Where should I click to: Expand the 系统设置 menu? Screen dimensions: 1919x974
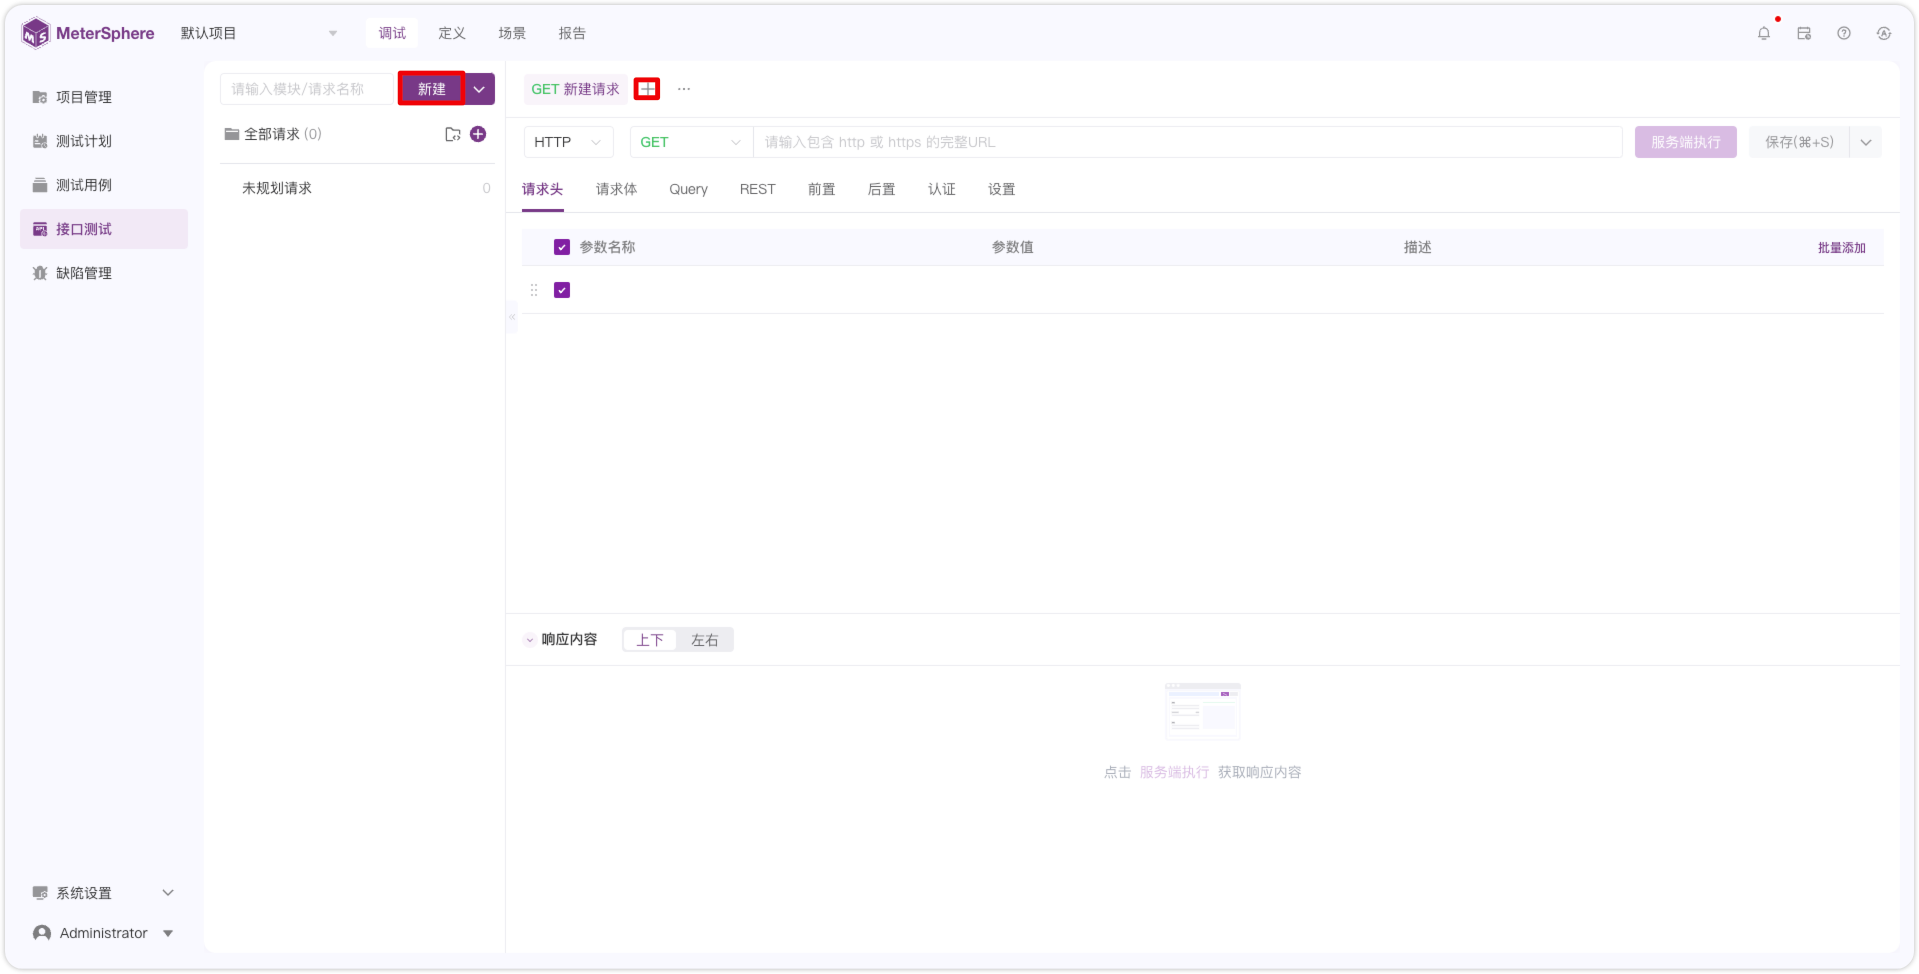(104, 893)
